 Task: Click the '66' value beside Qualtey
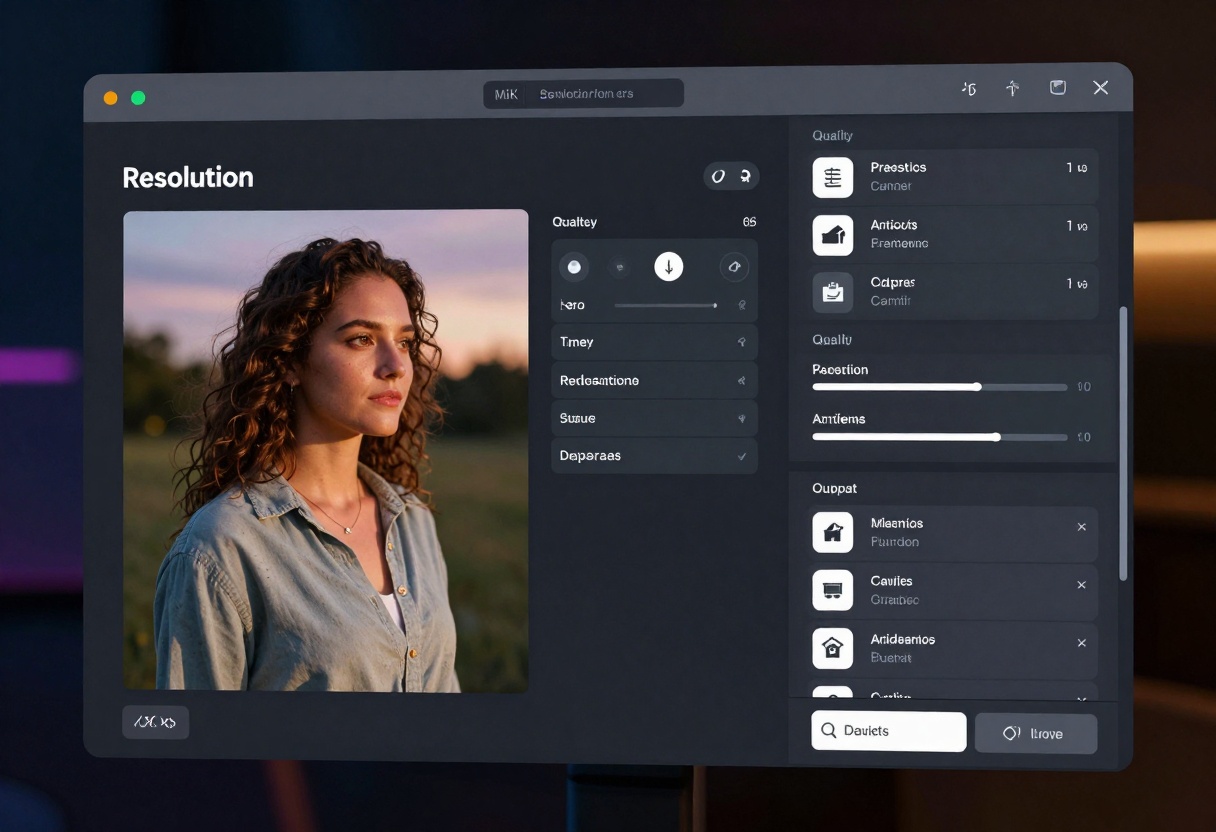pos(750,222)
